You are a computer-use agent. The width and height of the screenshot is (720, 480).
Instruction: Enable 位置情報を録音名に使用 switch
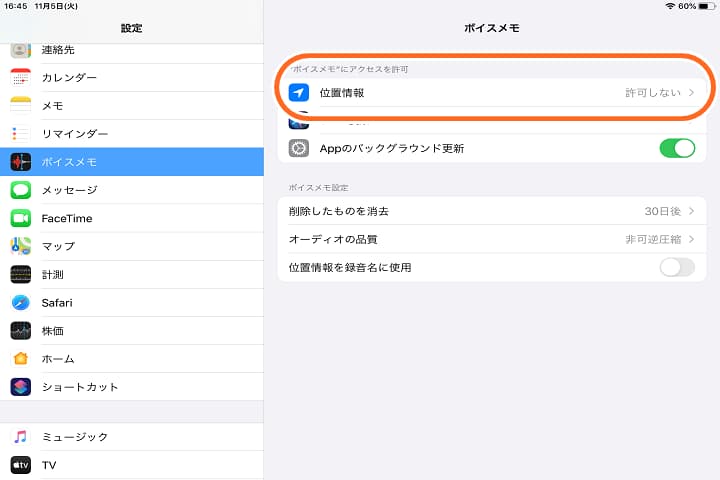pyautogui.click(x=677, y=267)
